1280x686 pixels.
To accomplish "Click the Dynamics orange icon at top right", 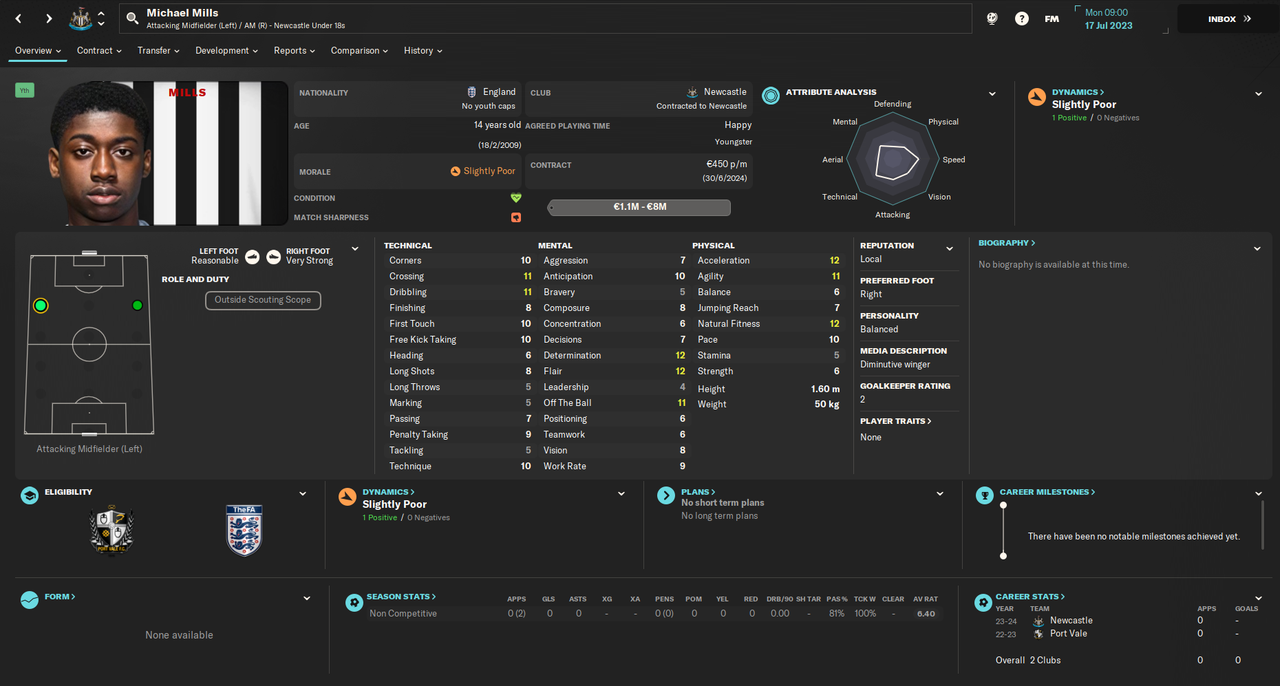I will [x=1037, y=97].
